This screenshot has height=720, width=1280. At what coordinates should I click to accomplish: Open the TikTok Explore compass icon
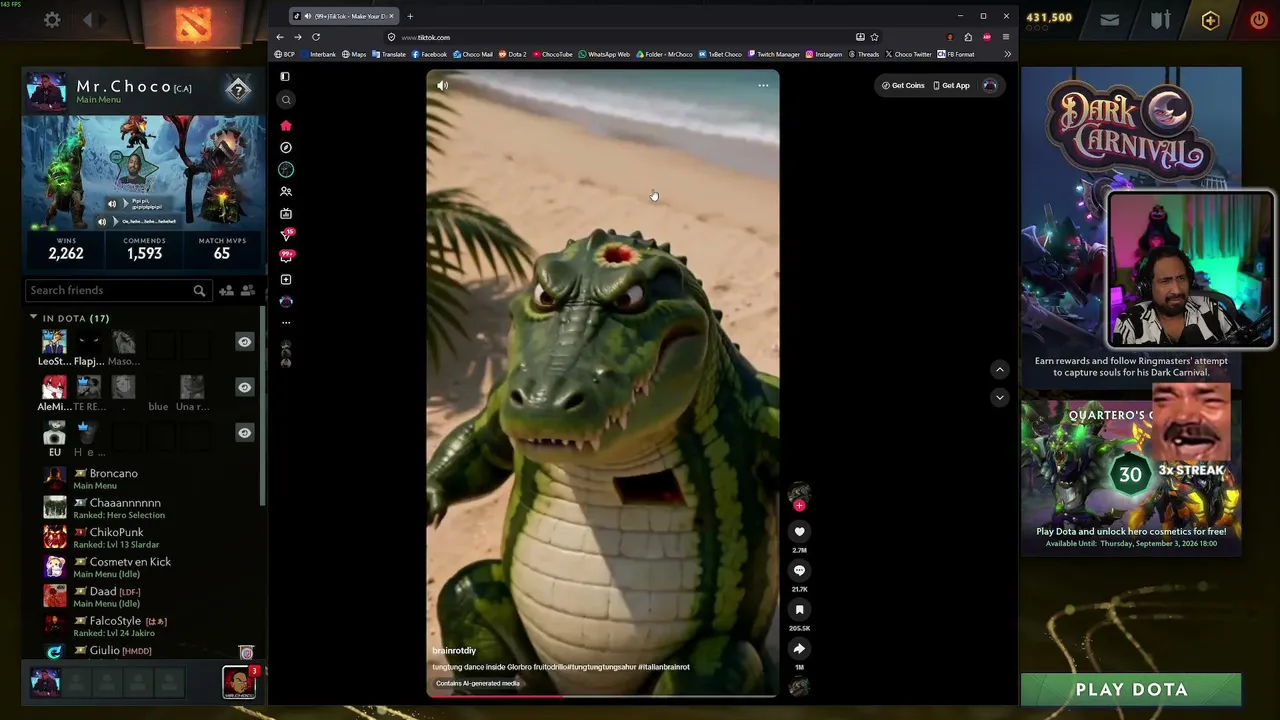coord(286,148)
